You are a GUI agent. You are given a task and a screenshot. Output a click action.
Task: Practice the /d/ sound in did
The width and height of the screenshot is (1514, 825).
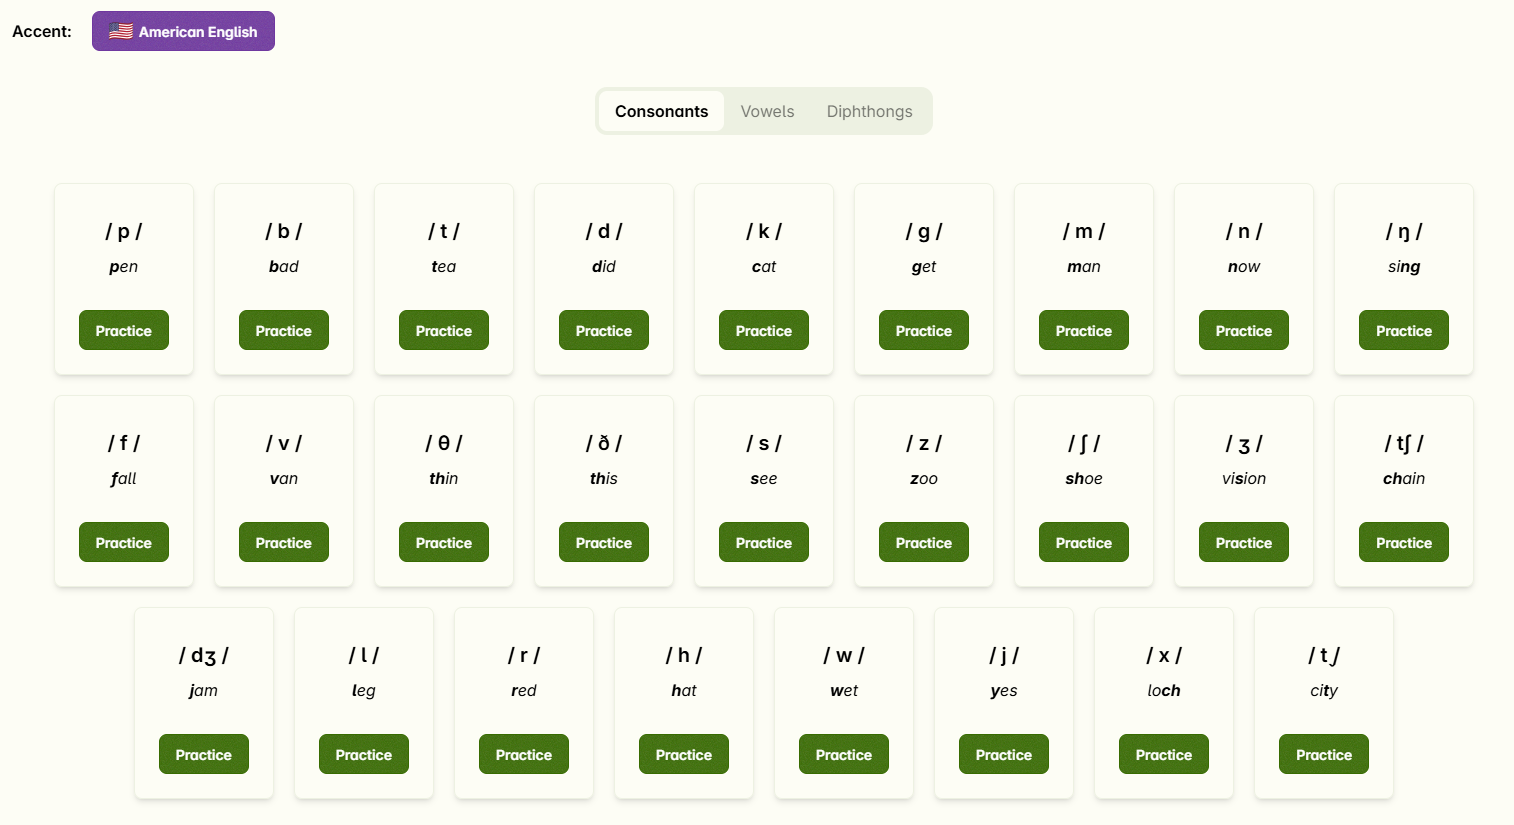604,330
